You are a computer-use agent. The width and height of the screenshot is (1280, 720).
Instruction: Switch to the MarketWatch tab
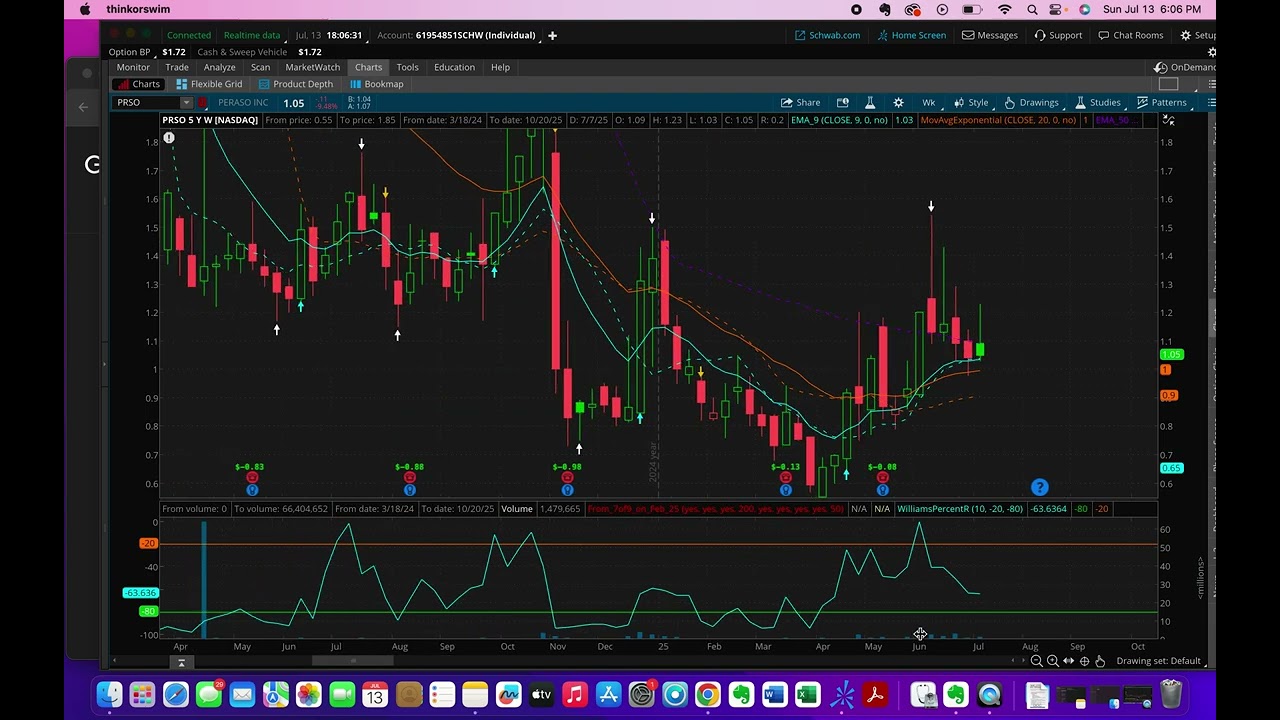tap(313, 67)
